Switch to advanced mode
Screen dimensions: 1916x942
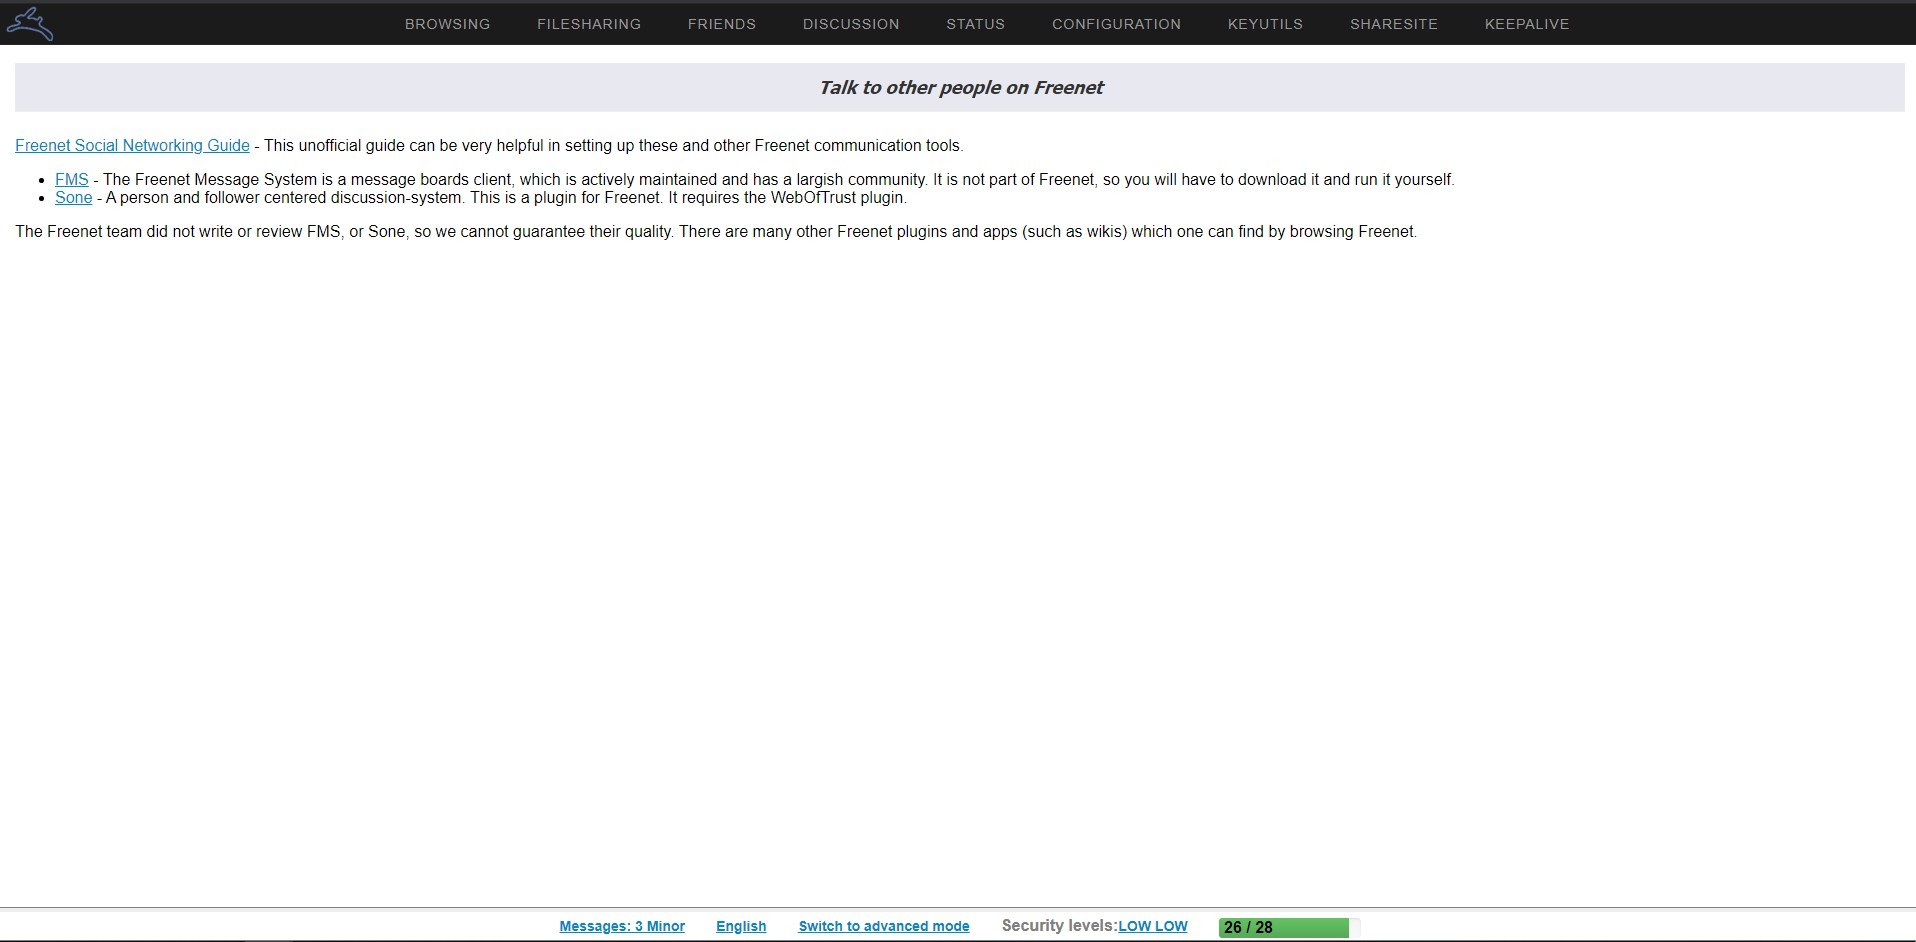tap(884, 927)
